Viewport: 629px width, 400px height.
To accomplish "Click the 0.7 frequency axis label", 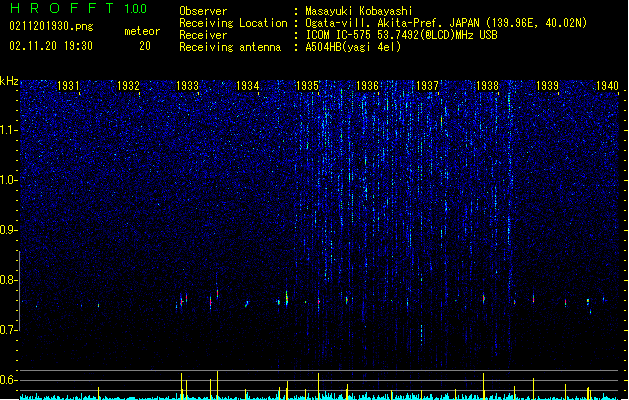I will (x=9, y=330).
